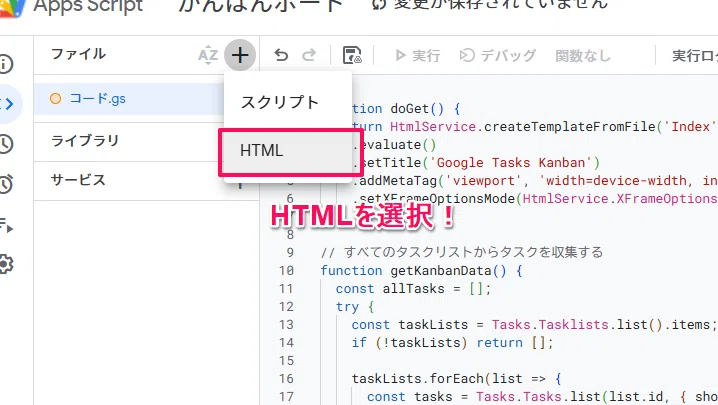Click code line getKanbanData function declaration
The height and width of the screenshot is (405, 718).
click(421, 271)
